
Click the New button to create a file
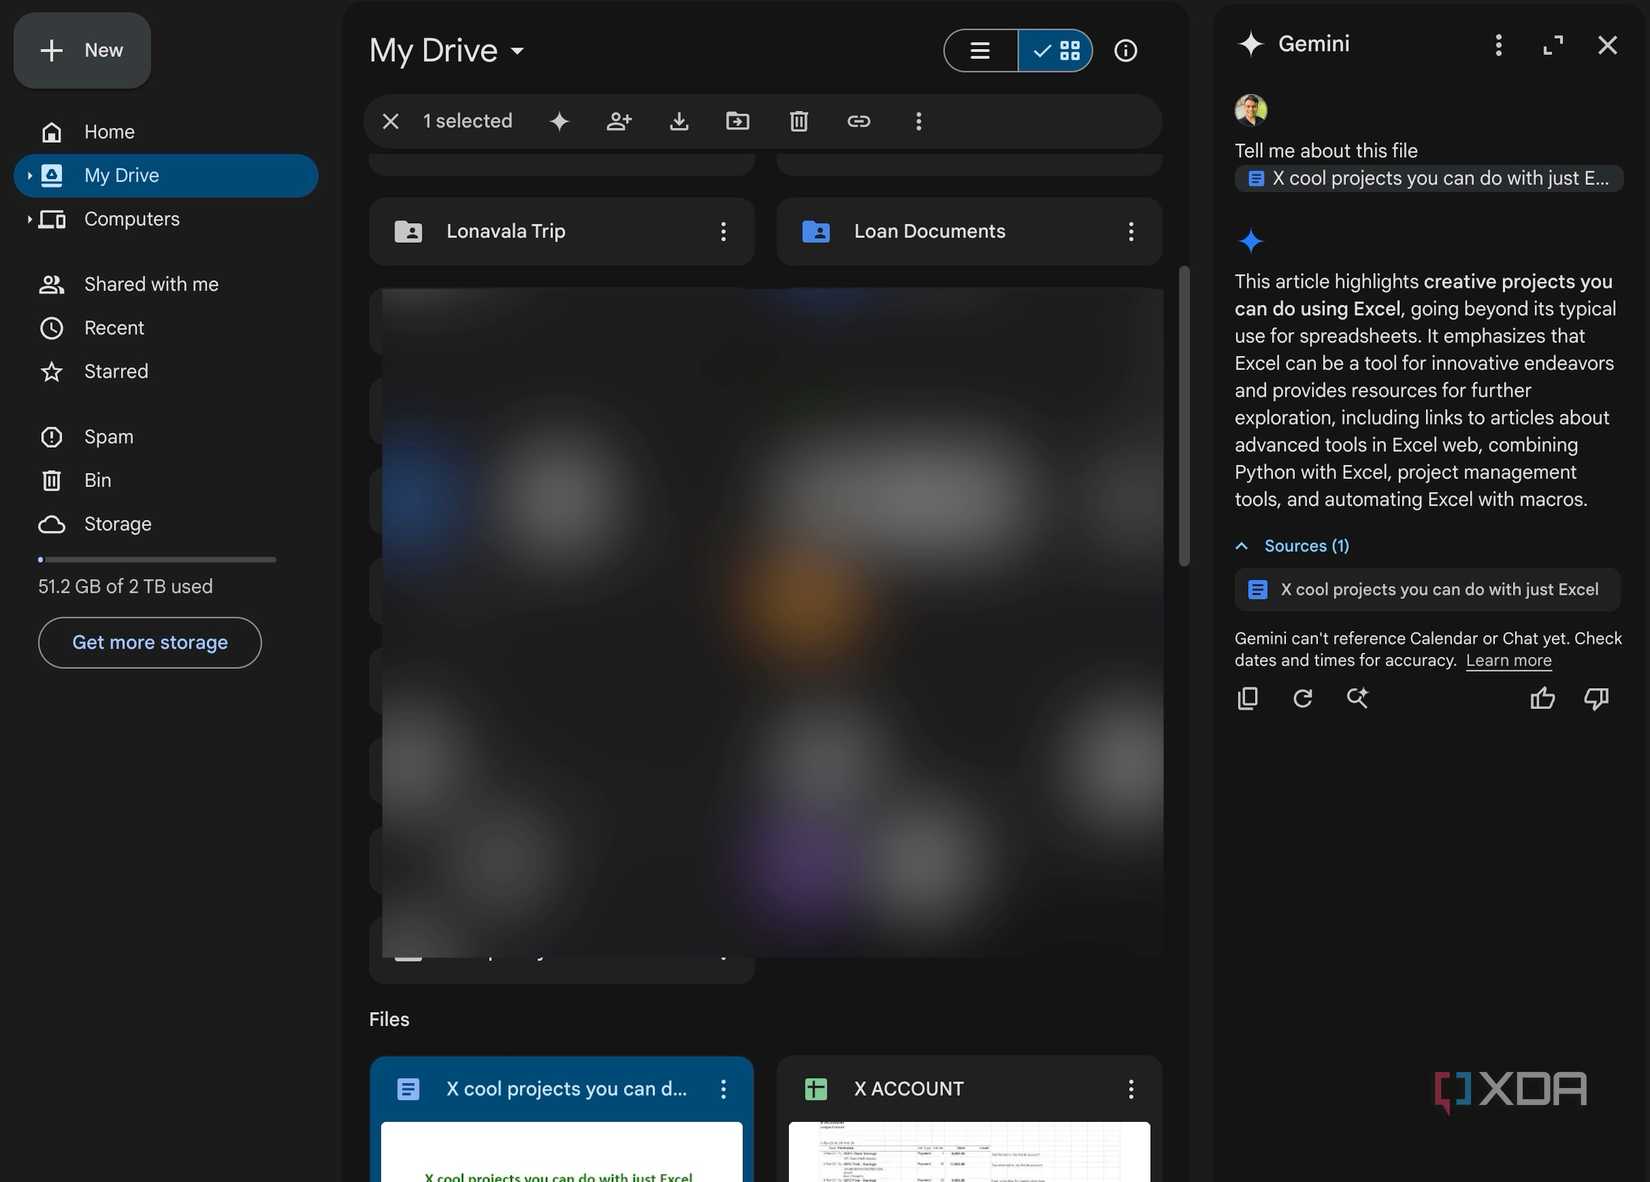pos(82,50)
